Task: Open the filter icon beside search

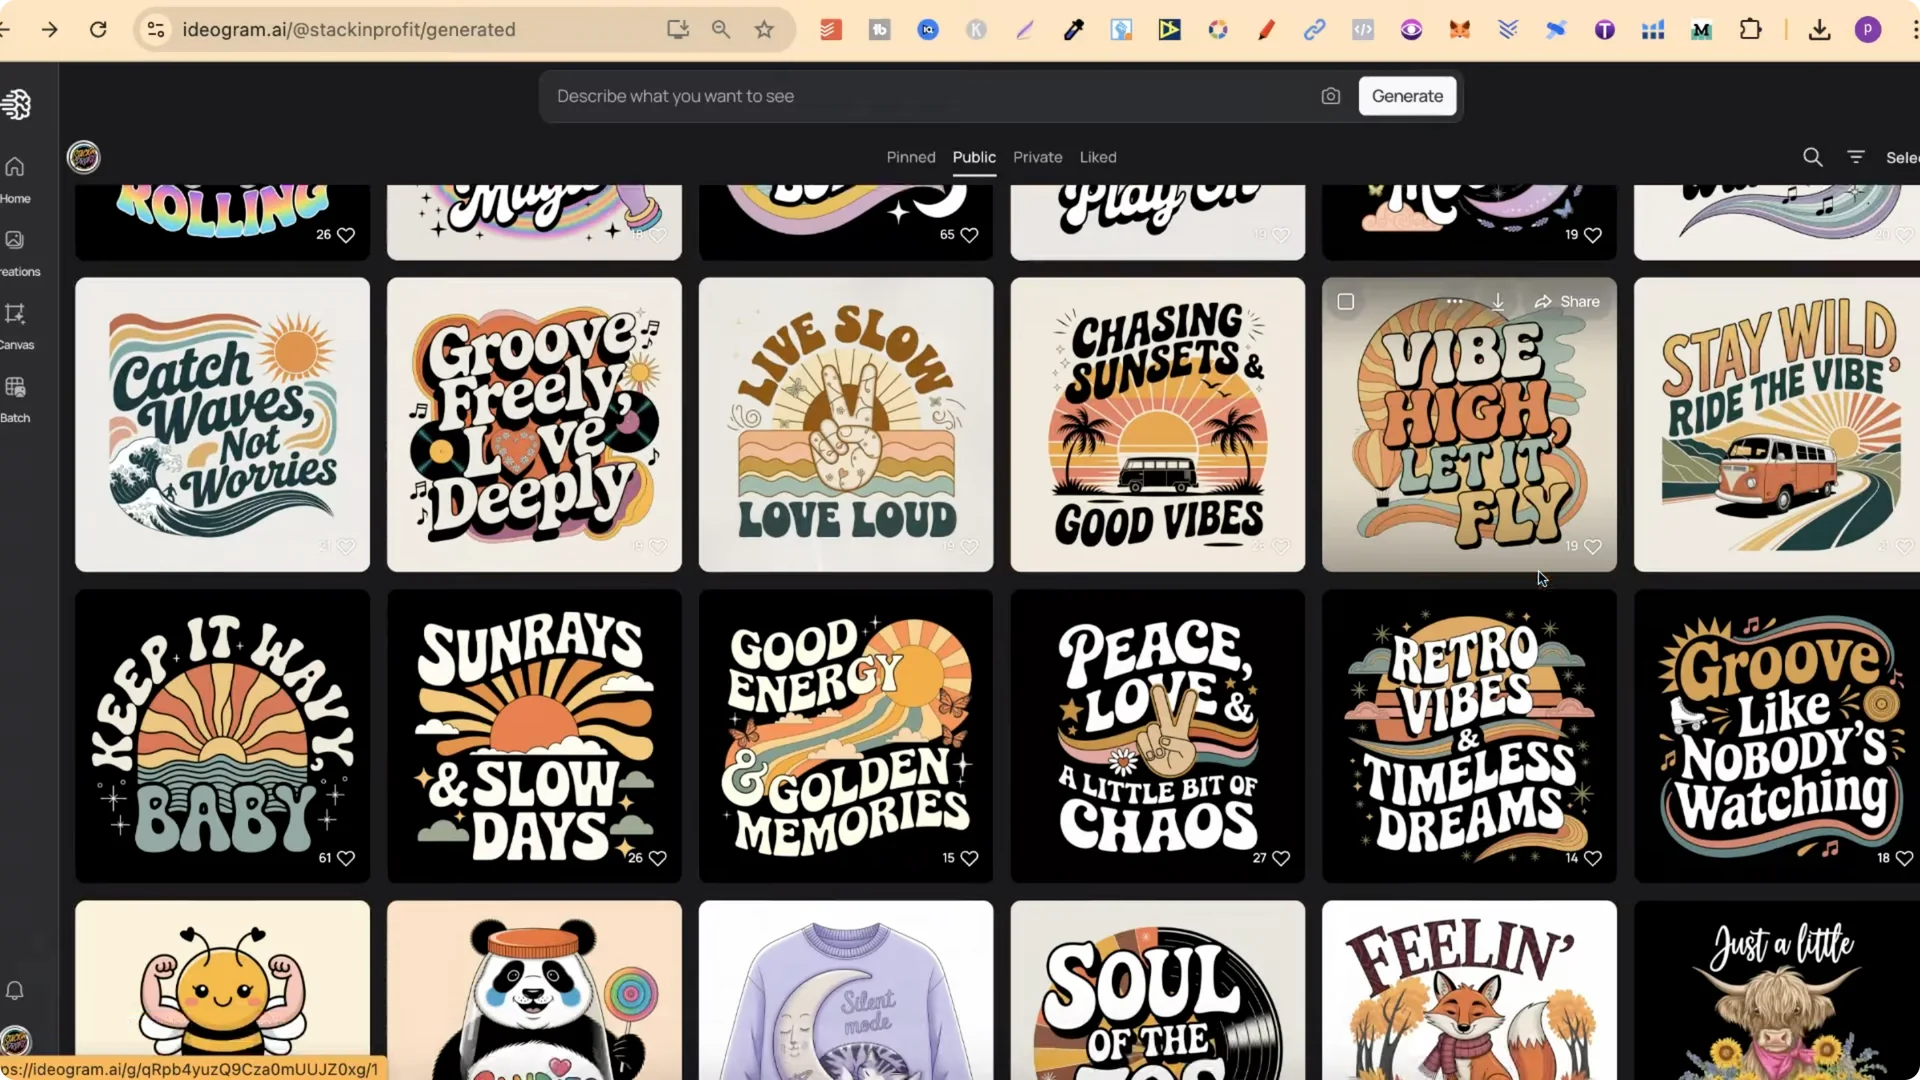Action: pos(1856,157)
